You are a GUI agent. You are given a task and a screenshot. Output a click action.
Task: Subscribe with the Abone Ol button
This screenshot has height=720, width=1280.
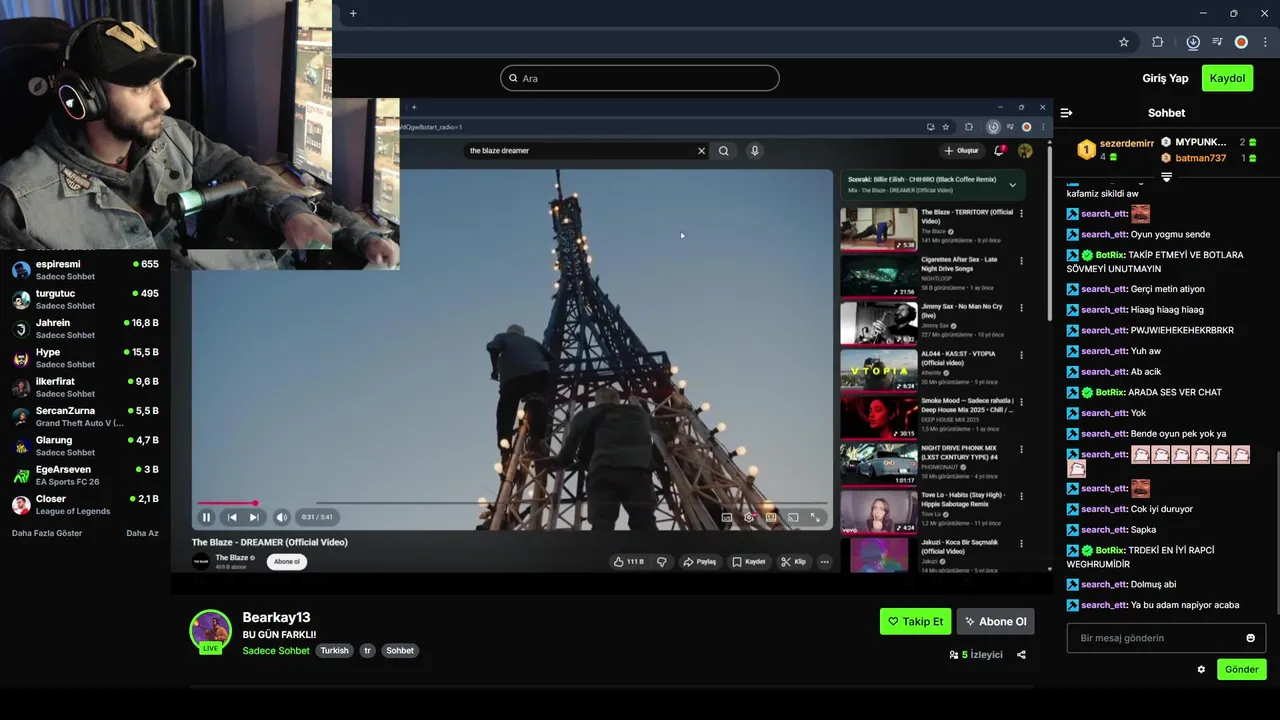(x=995, y=621)
